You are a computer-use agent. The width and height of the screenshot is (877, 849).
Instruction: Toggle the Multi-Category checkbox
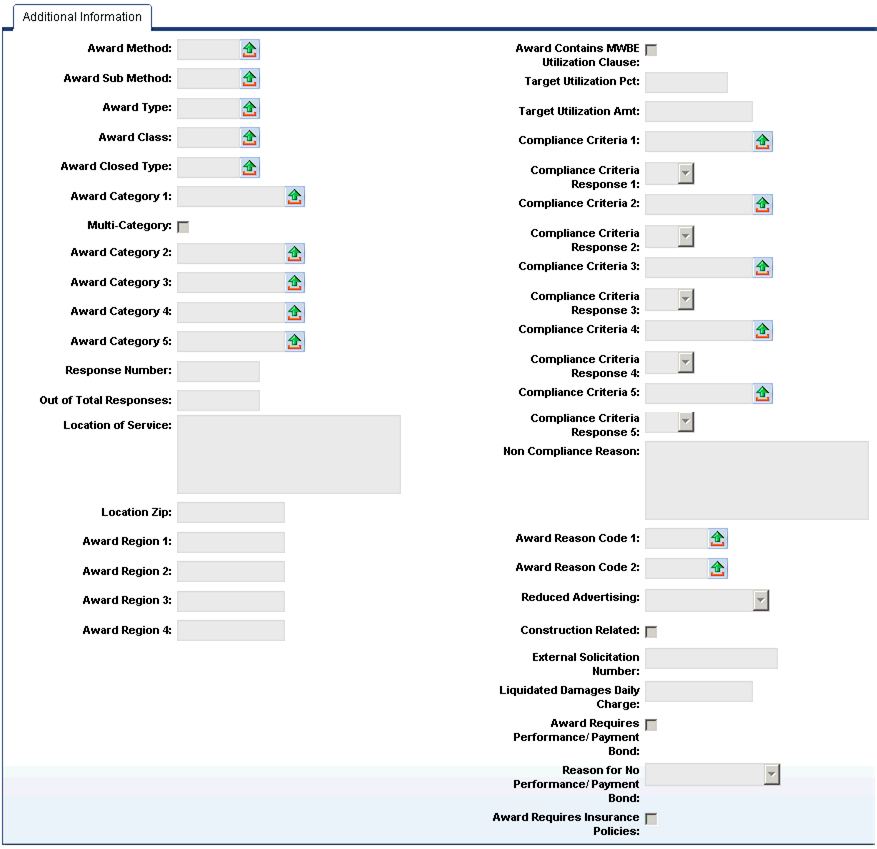point(183,227)
